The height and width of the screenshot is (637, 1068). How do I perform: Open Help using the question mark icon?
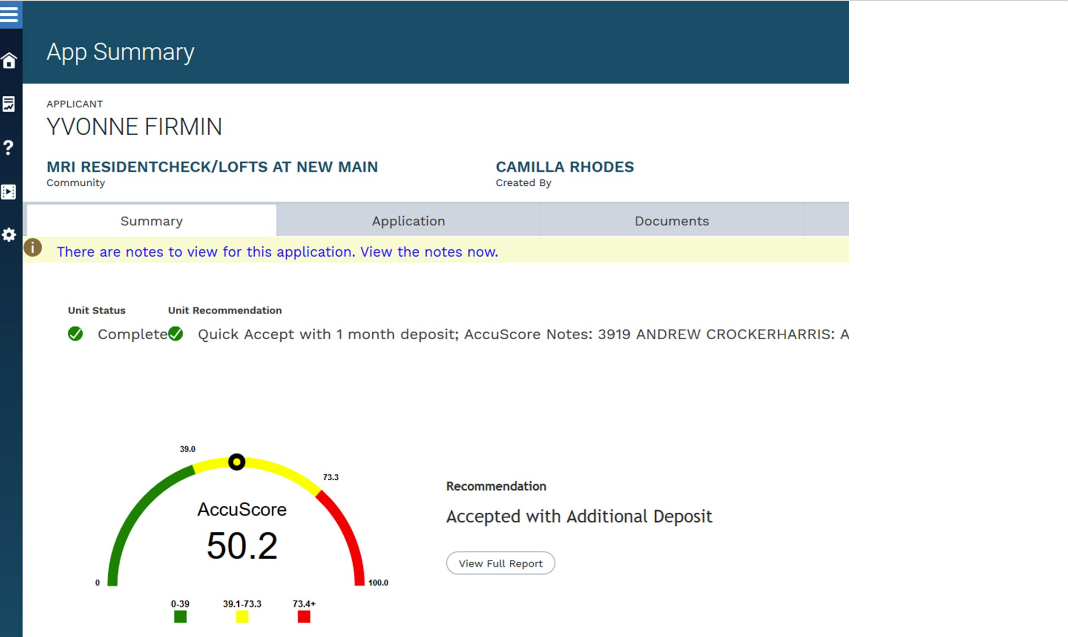coord(9,147)
